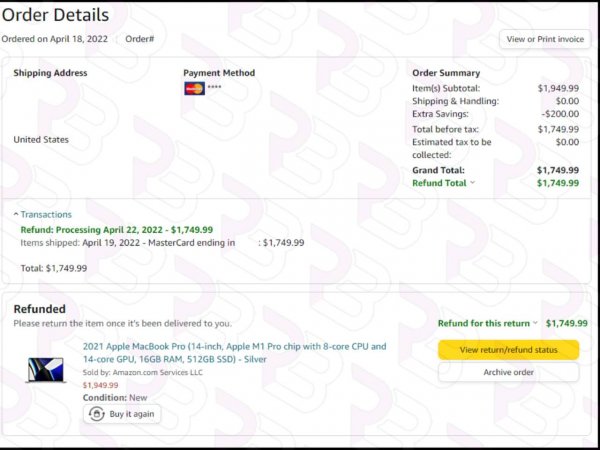Click the Refund Total amount $1,749.99
Screen dimensions: 600x450
pos(558,183)
